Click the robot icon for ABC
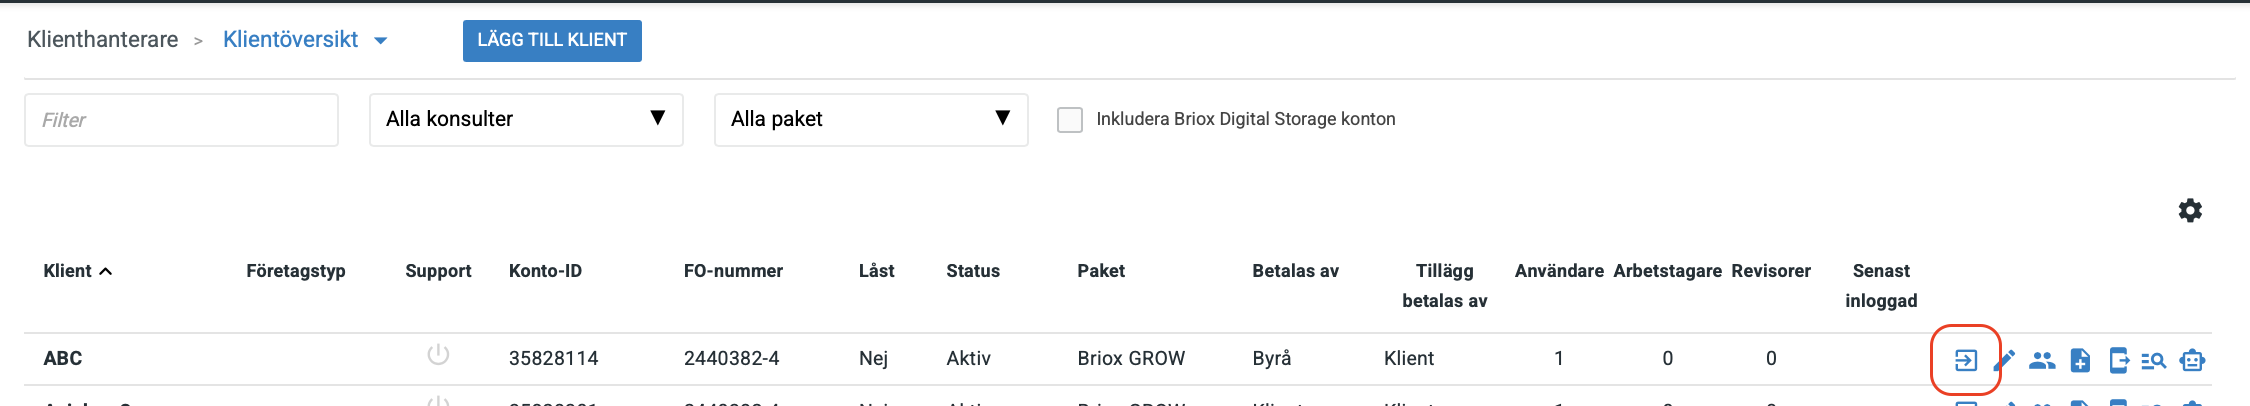Viewport: 2250px width, 406px height. (x=2192, y=360)
